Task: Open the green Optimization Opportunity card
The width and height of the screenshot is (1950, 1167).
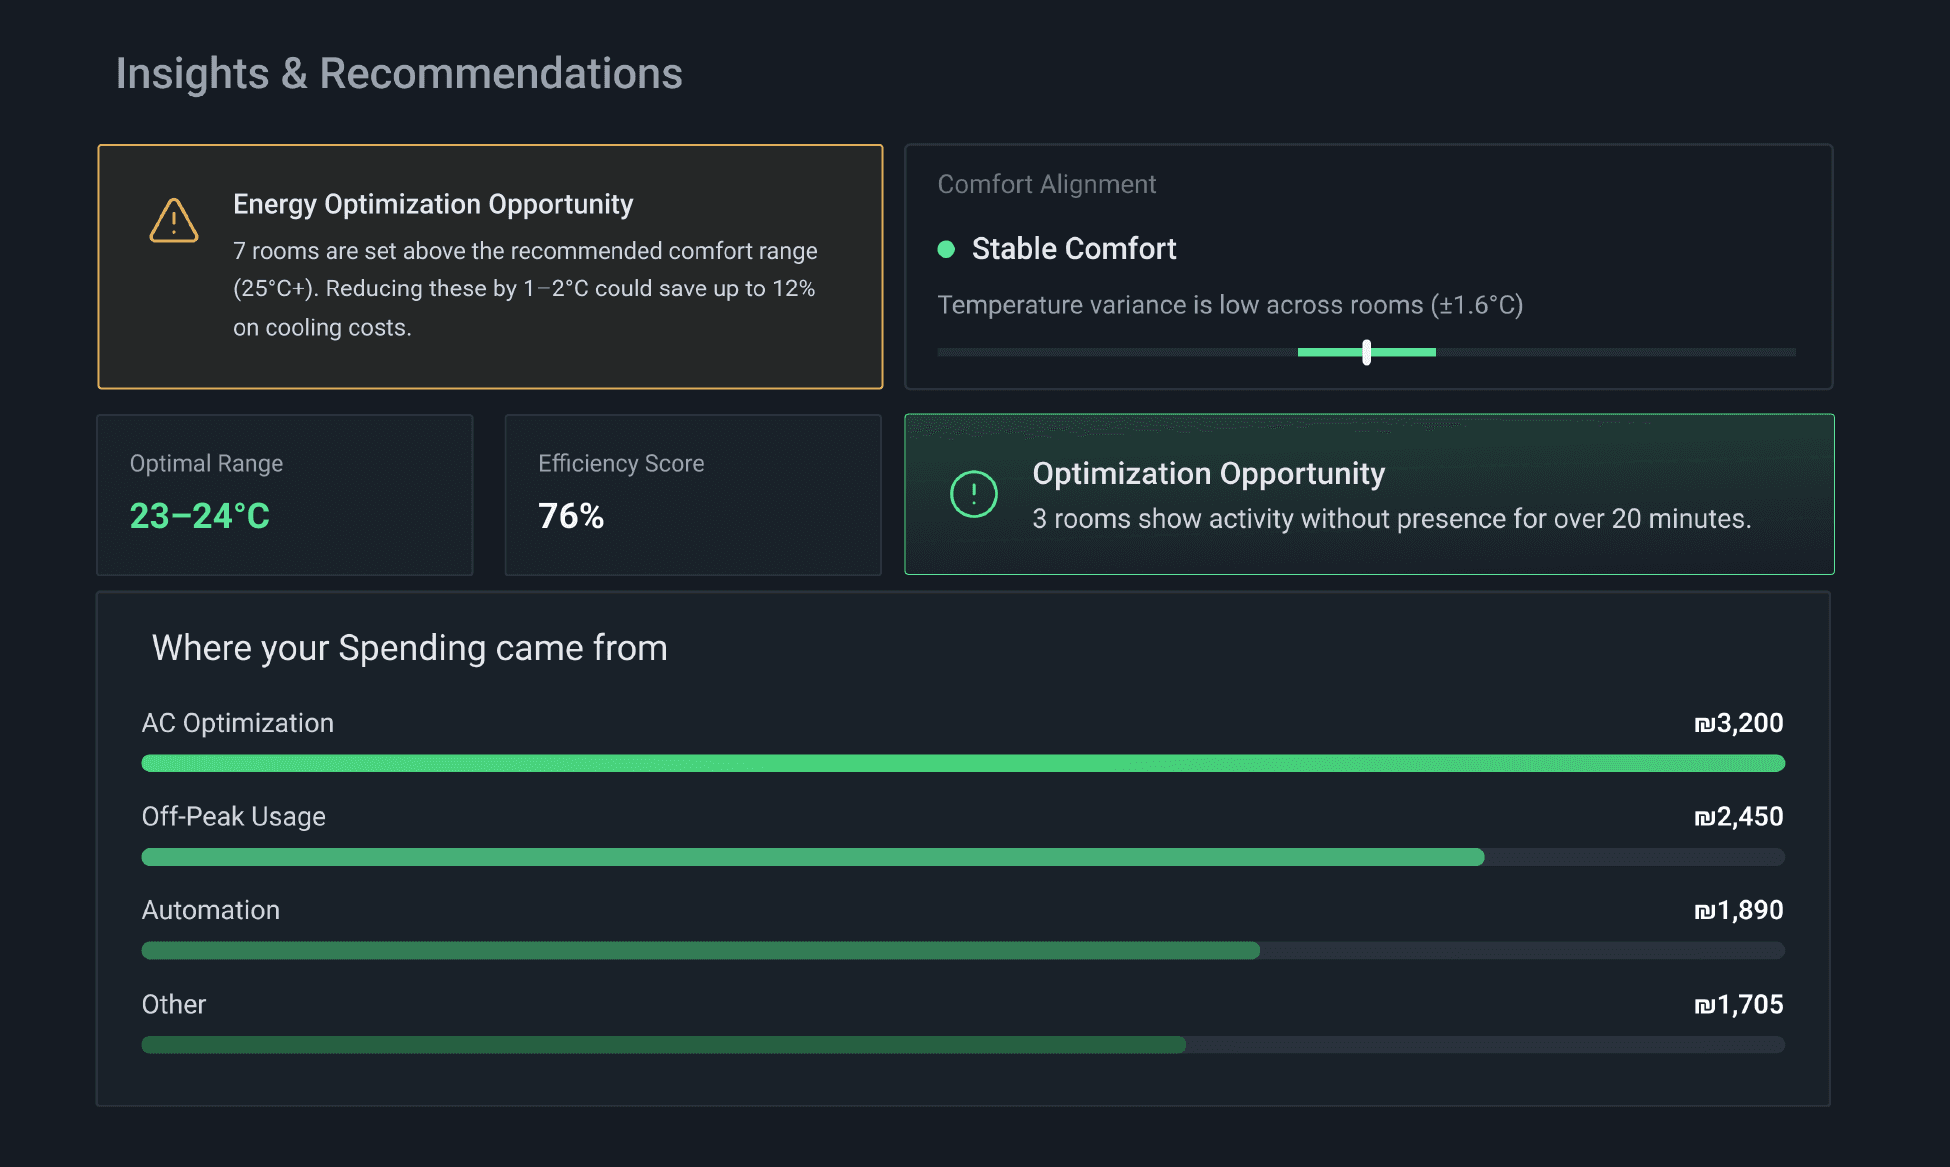Action: click(1368, 494)
